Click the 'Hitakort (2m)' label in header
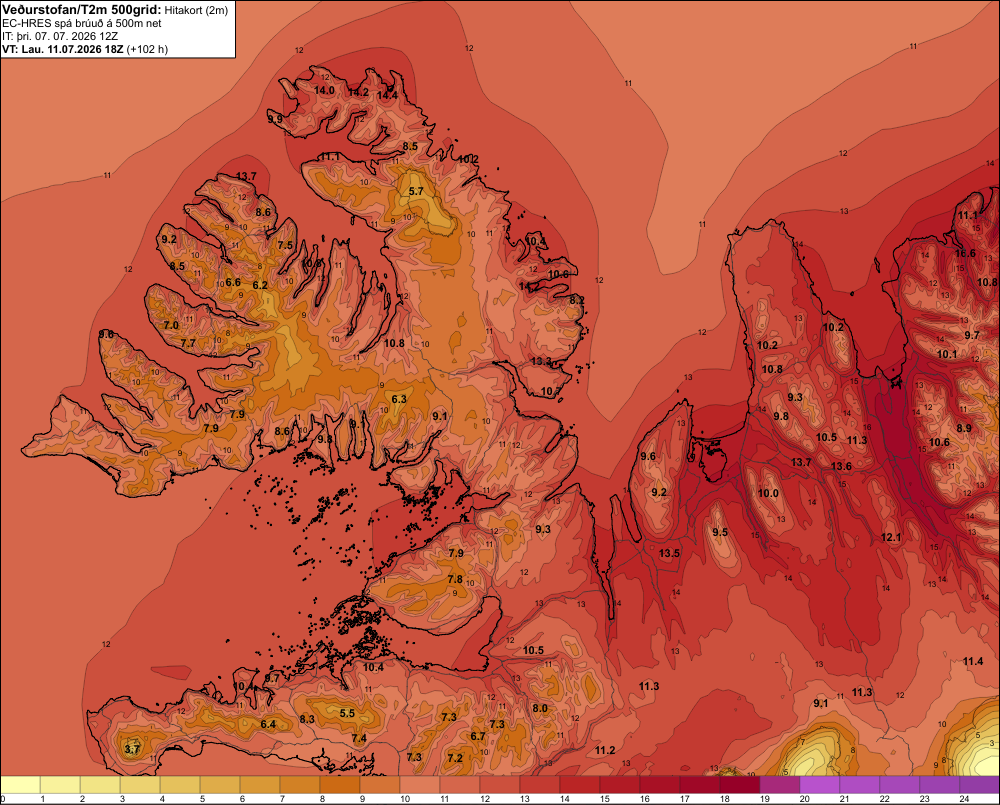The height and width of the screenshot is (805, 1000). coord(196,10)
